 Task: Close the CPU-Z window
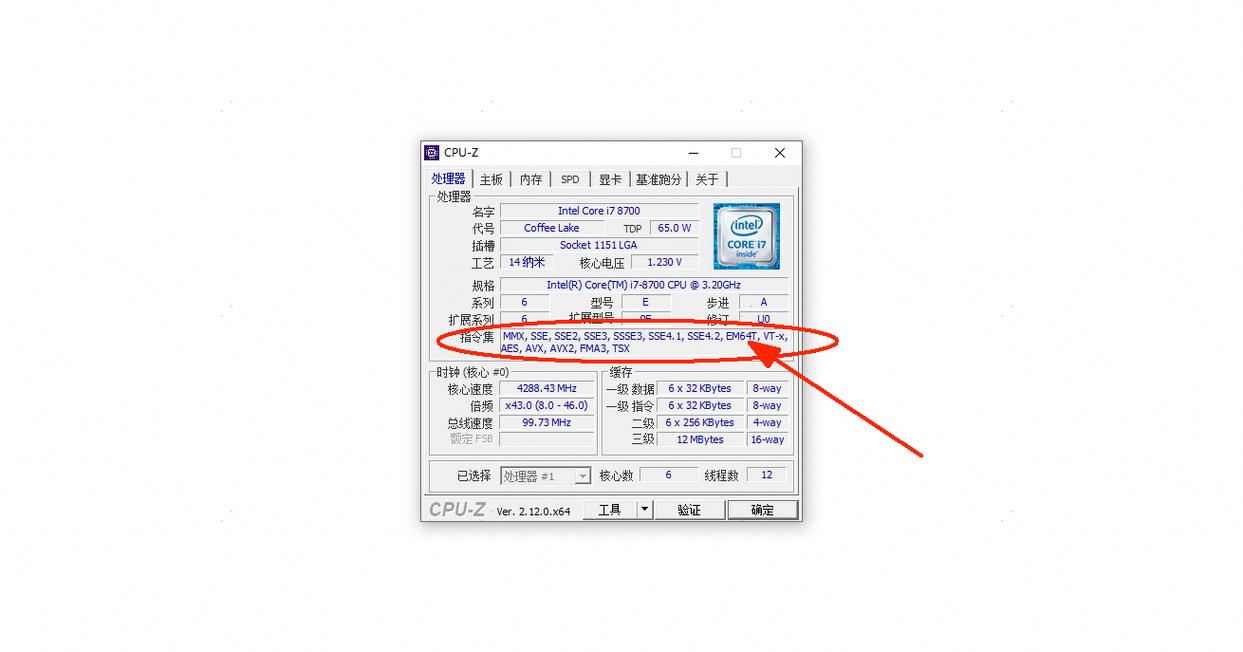[x=780, y=153]
